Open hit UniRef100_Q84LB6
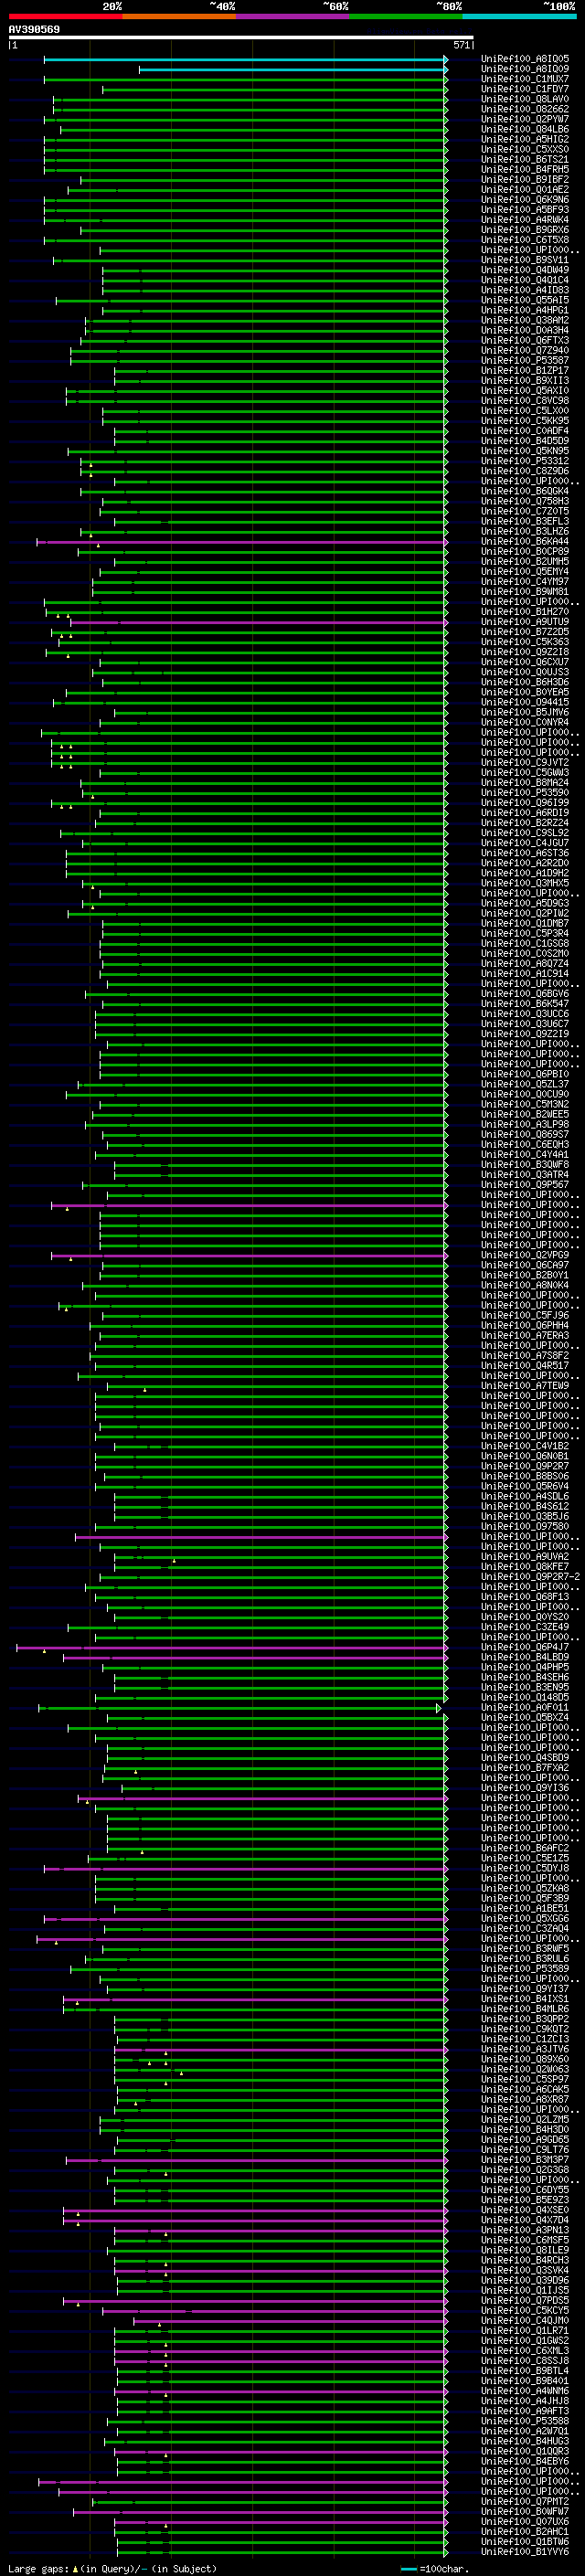 coord(525,129)
